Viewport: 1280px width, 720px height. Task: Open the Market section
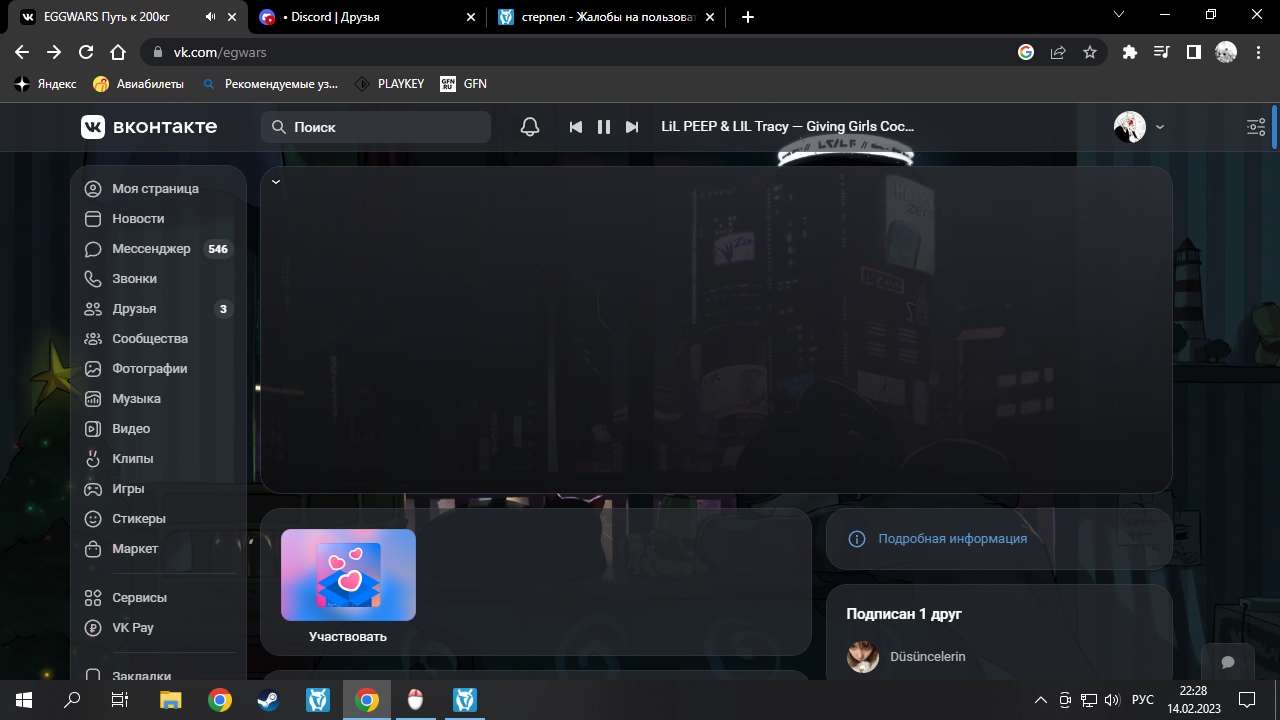coord(134,549)
